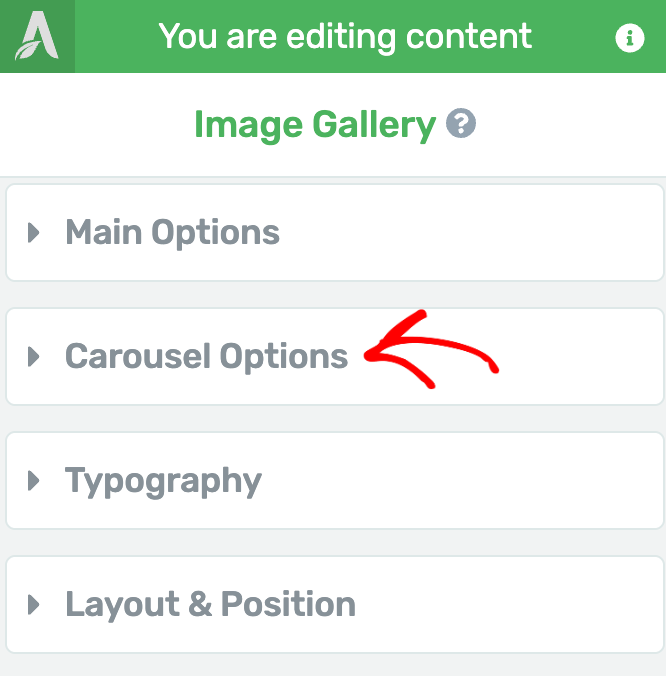Open the Main Options section label

172,233
